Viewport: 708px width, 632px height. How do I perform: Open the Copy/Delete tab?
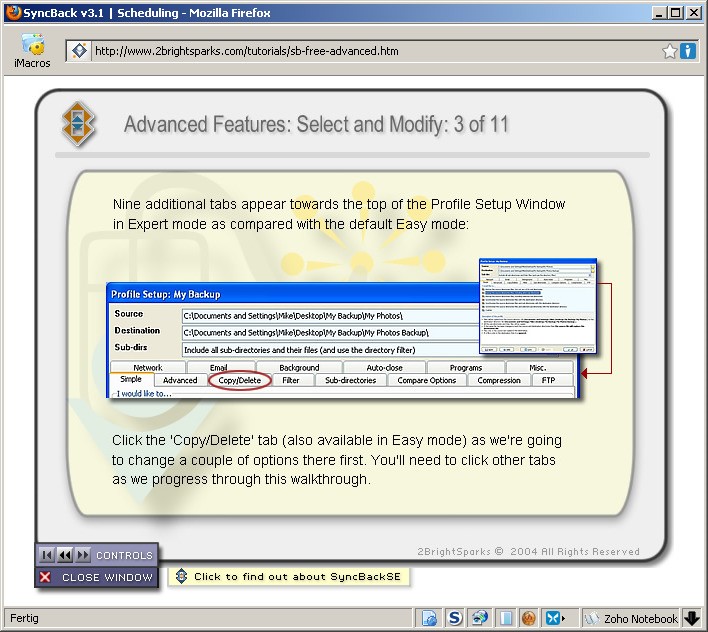tap(240, 380)
